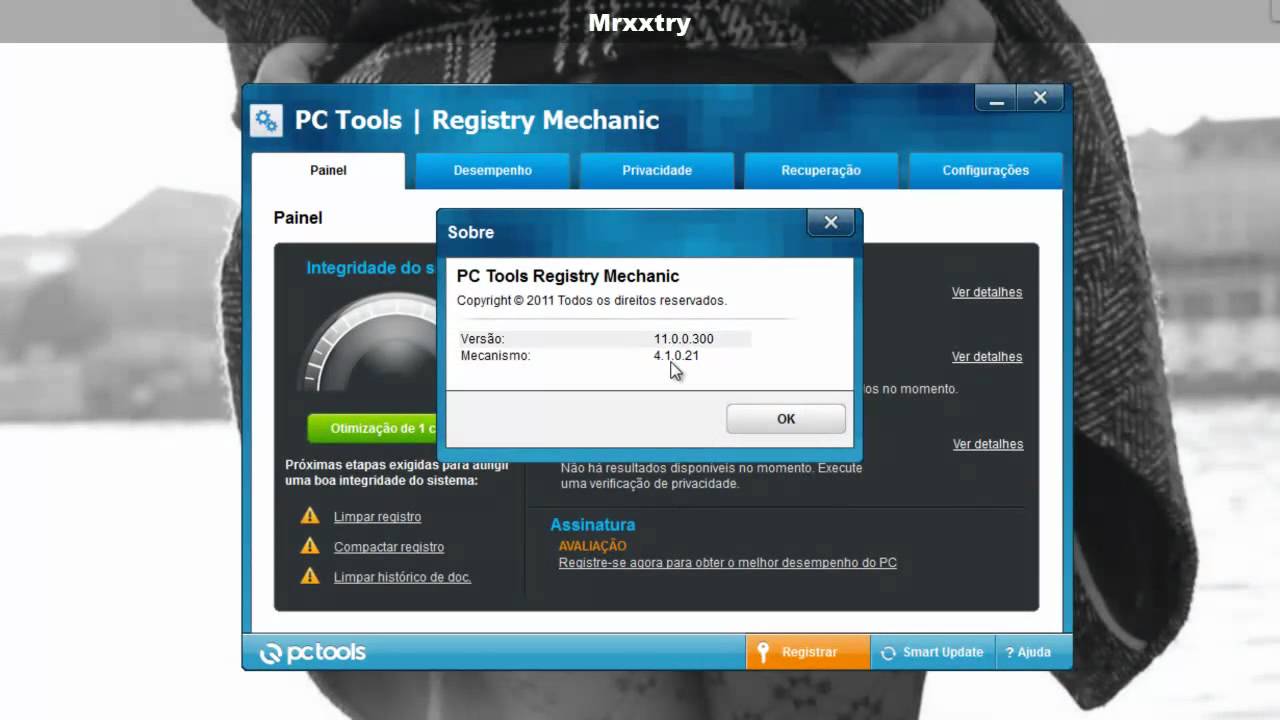Switch to the Desempenho tab
The width and height of the screenshot is (1280, 720).
click(x=492, y=170)
